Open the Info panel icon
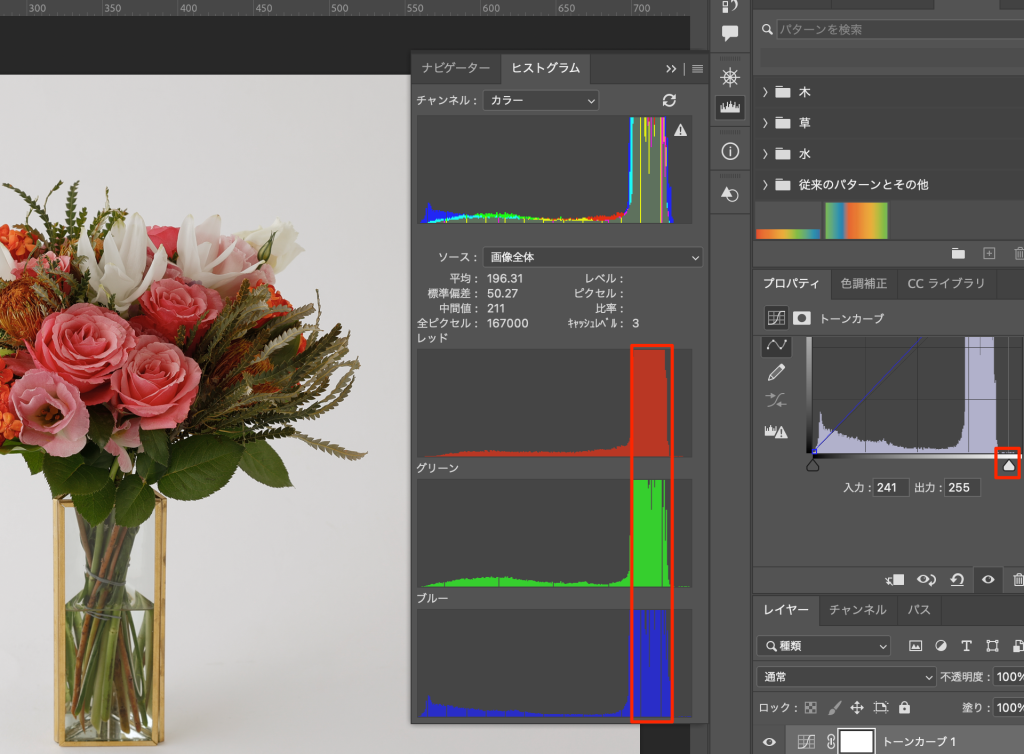Viewport: 1024px width, 754px height. point(730,151)
